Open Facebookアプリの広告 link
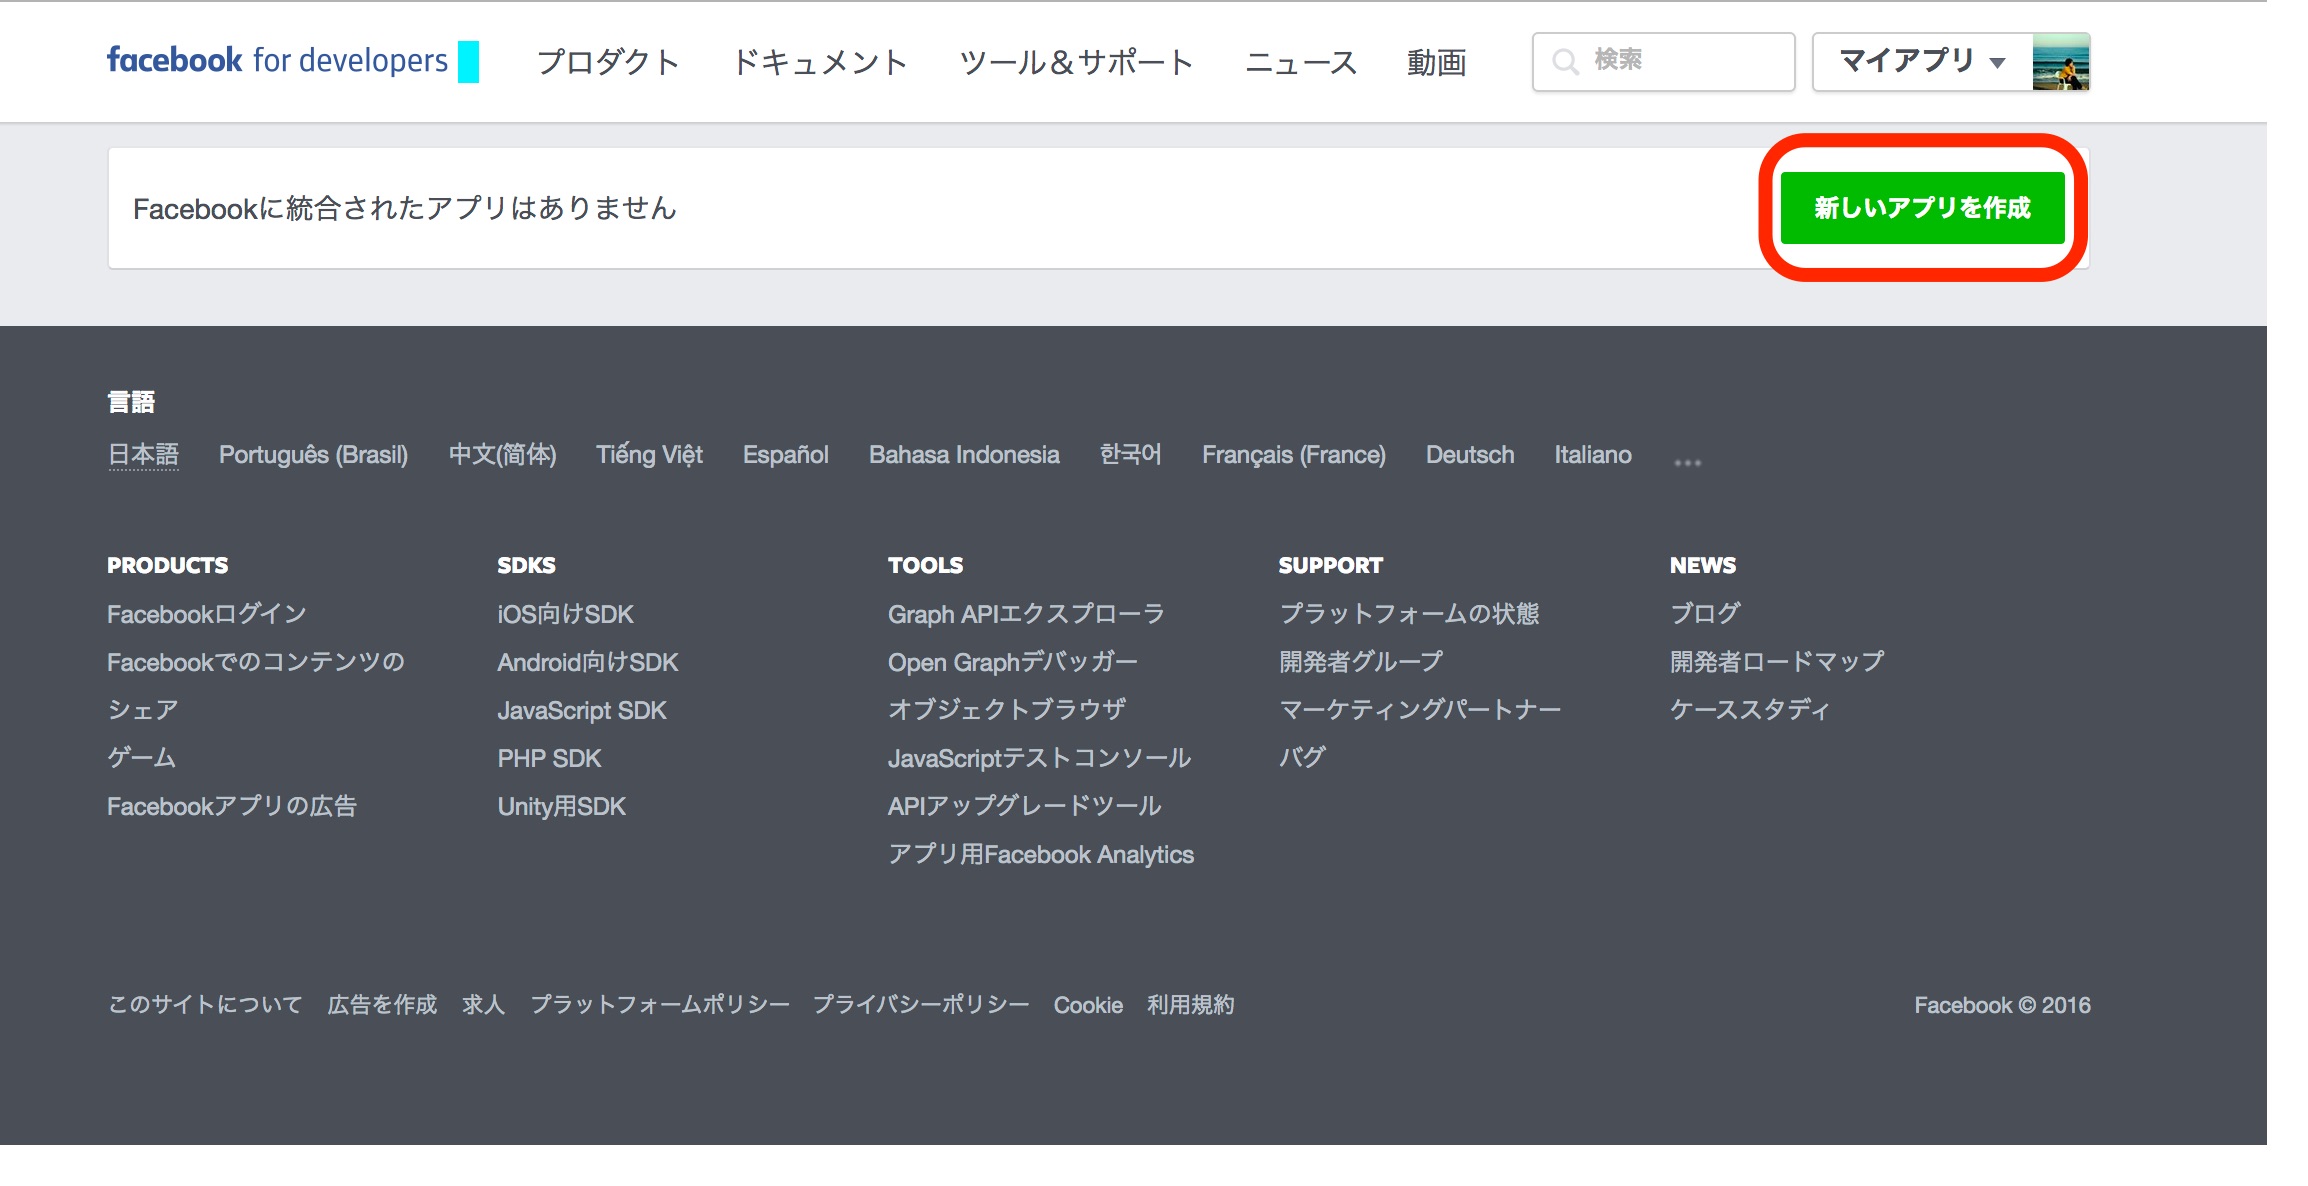 tap(232, 806)
